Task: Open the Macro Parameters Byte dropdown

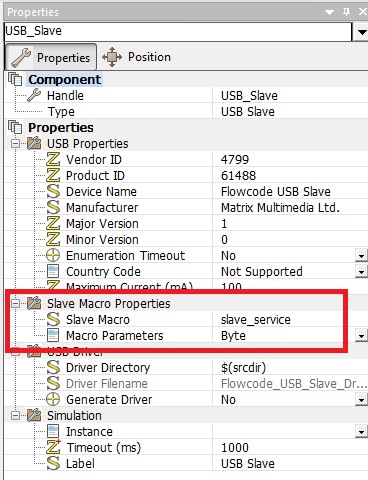Action: (361, 336)
